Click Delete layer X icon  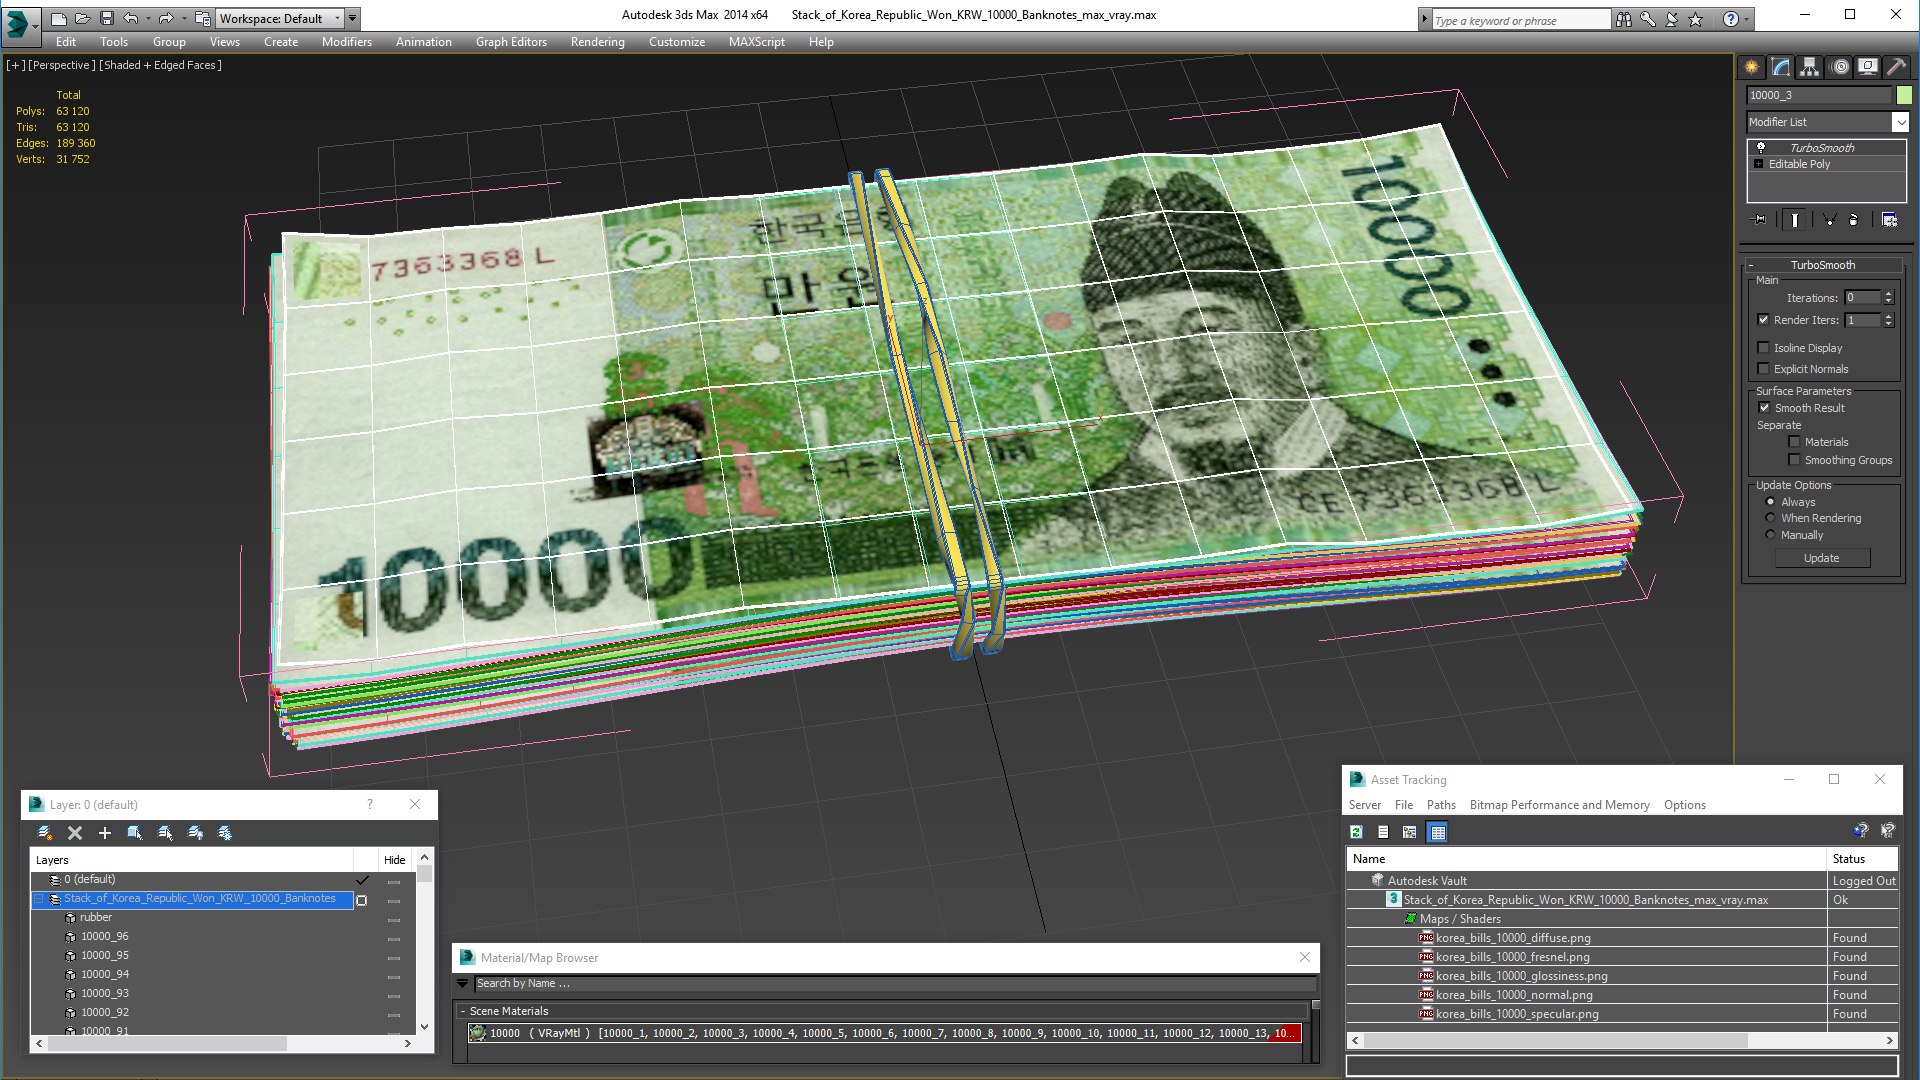74,832
